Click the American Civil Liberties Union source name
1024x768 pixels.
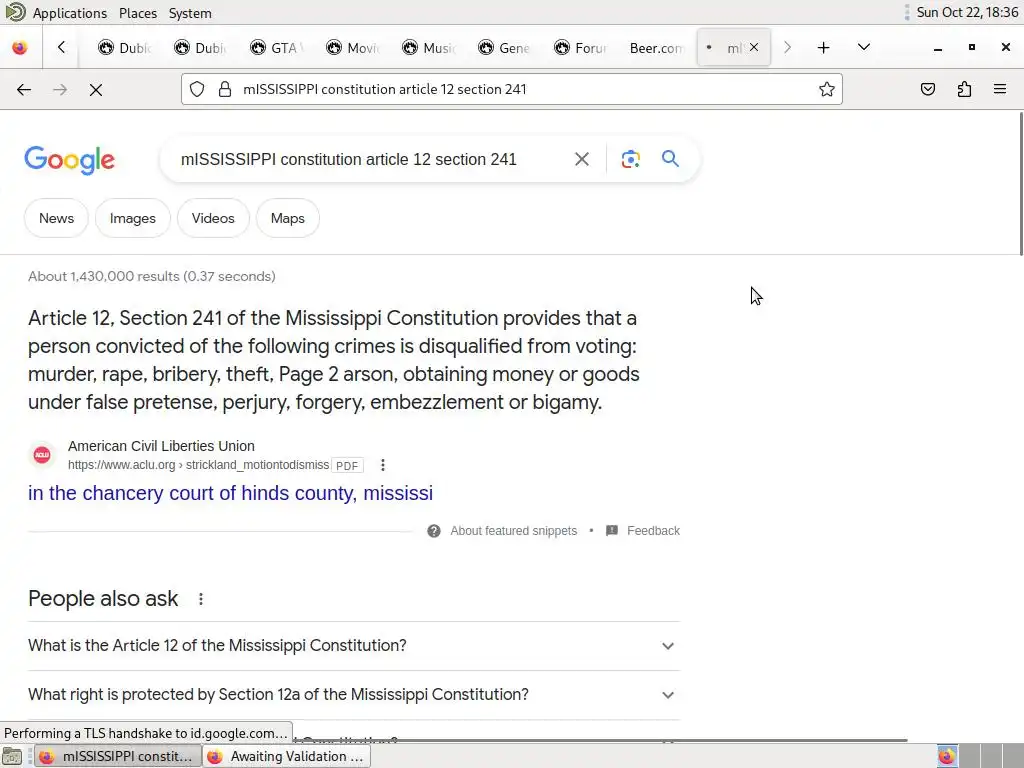click(161, 446)
